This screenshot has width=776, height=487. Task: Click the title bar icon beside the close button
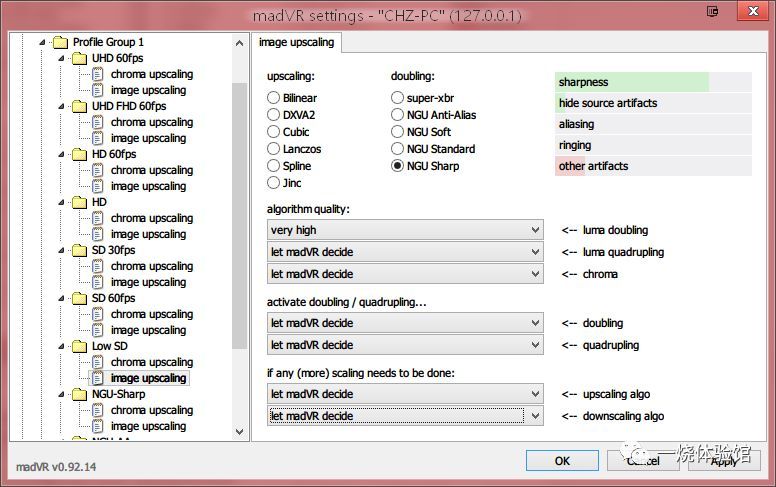712,11
